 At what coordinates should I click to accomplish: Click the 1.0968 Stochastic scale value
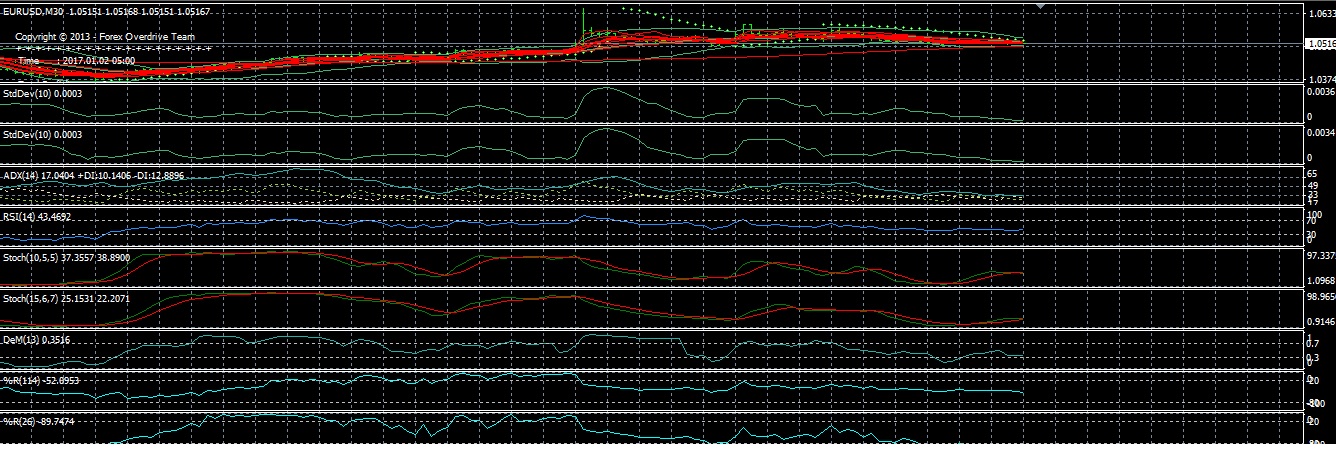pos(1321,281)
